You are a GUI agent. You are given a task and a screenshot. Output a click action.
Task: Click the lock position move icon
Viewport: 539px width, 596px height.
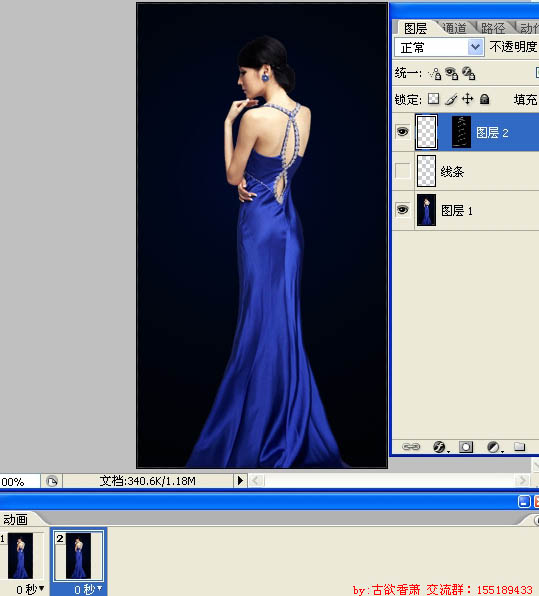click(x=468, y=99)
